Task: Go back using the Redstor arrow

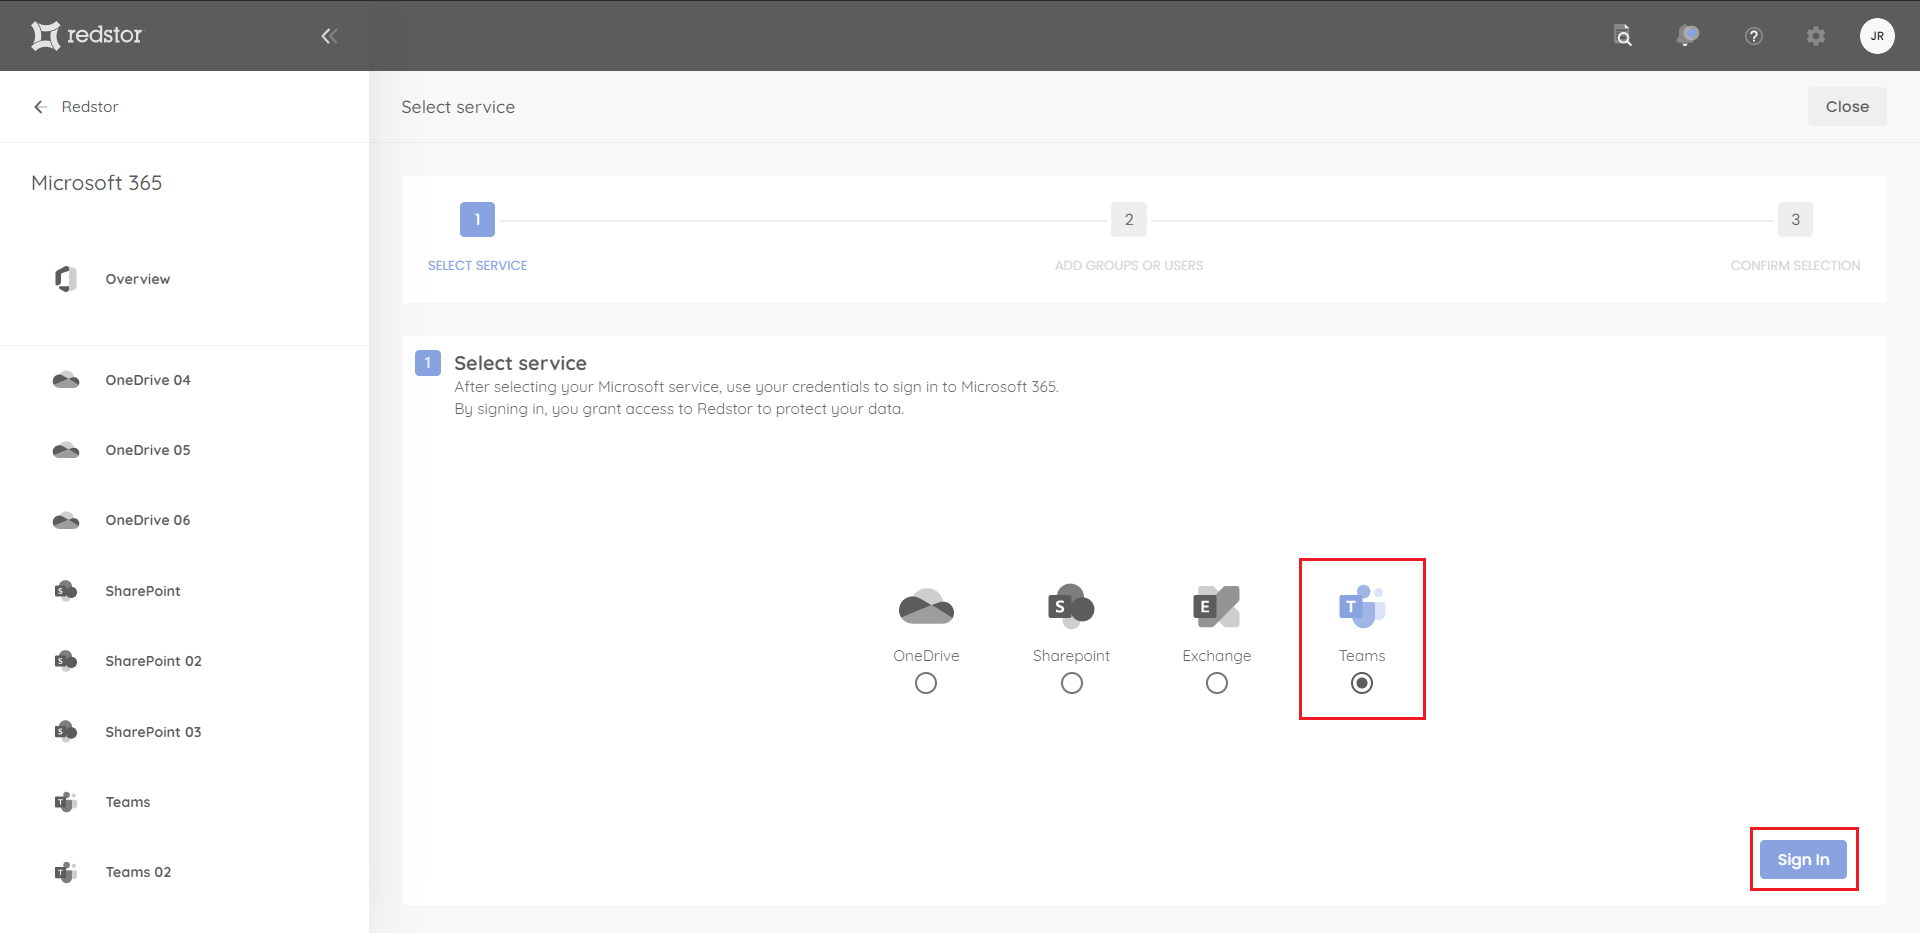Action: [40, 107]
